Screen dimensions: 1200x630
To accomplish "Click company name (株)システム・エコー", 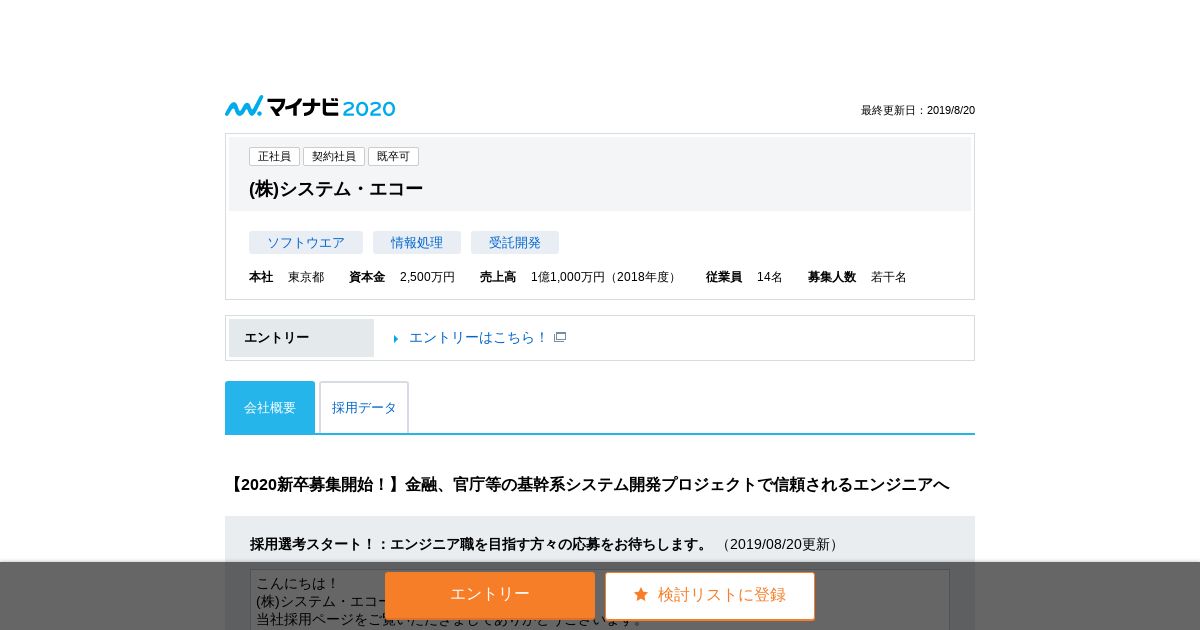I will (x=336, y=189).
